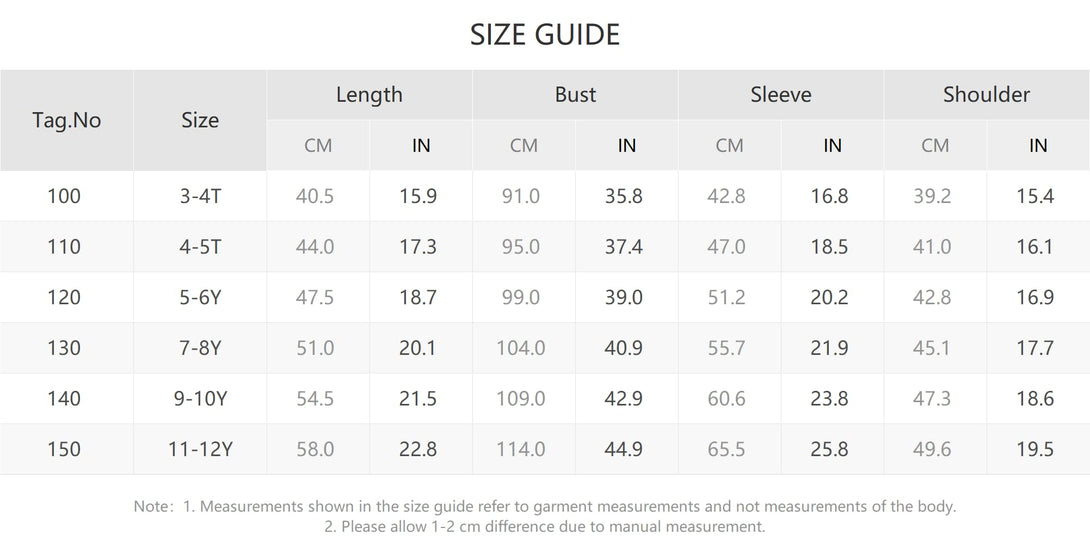The image size is (1090, 559).
Task: Select length value 40.5 cm
Action: (315, 196)
